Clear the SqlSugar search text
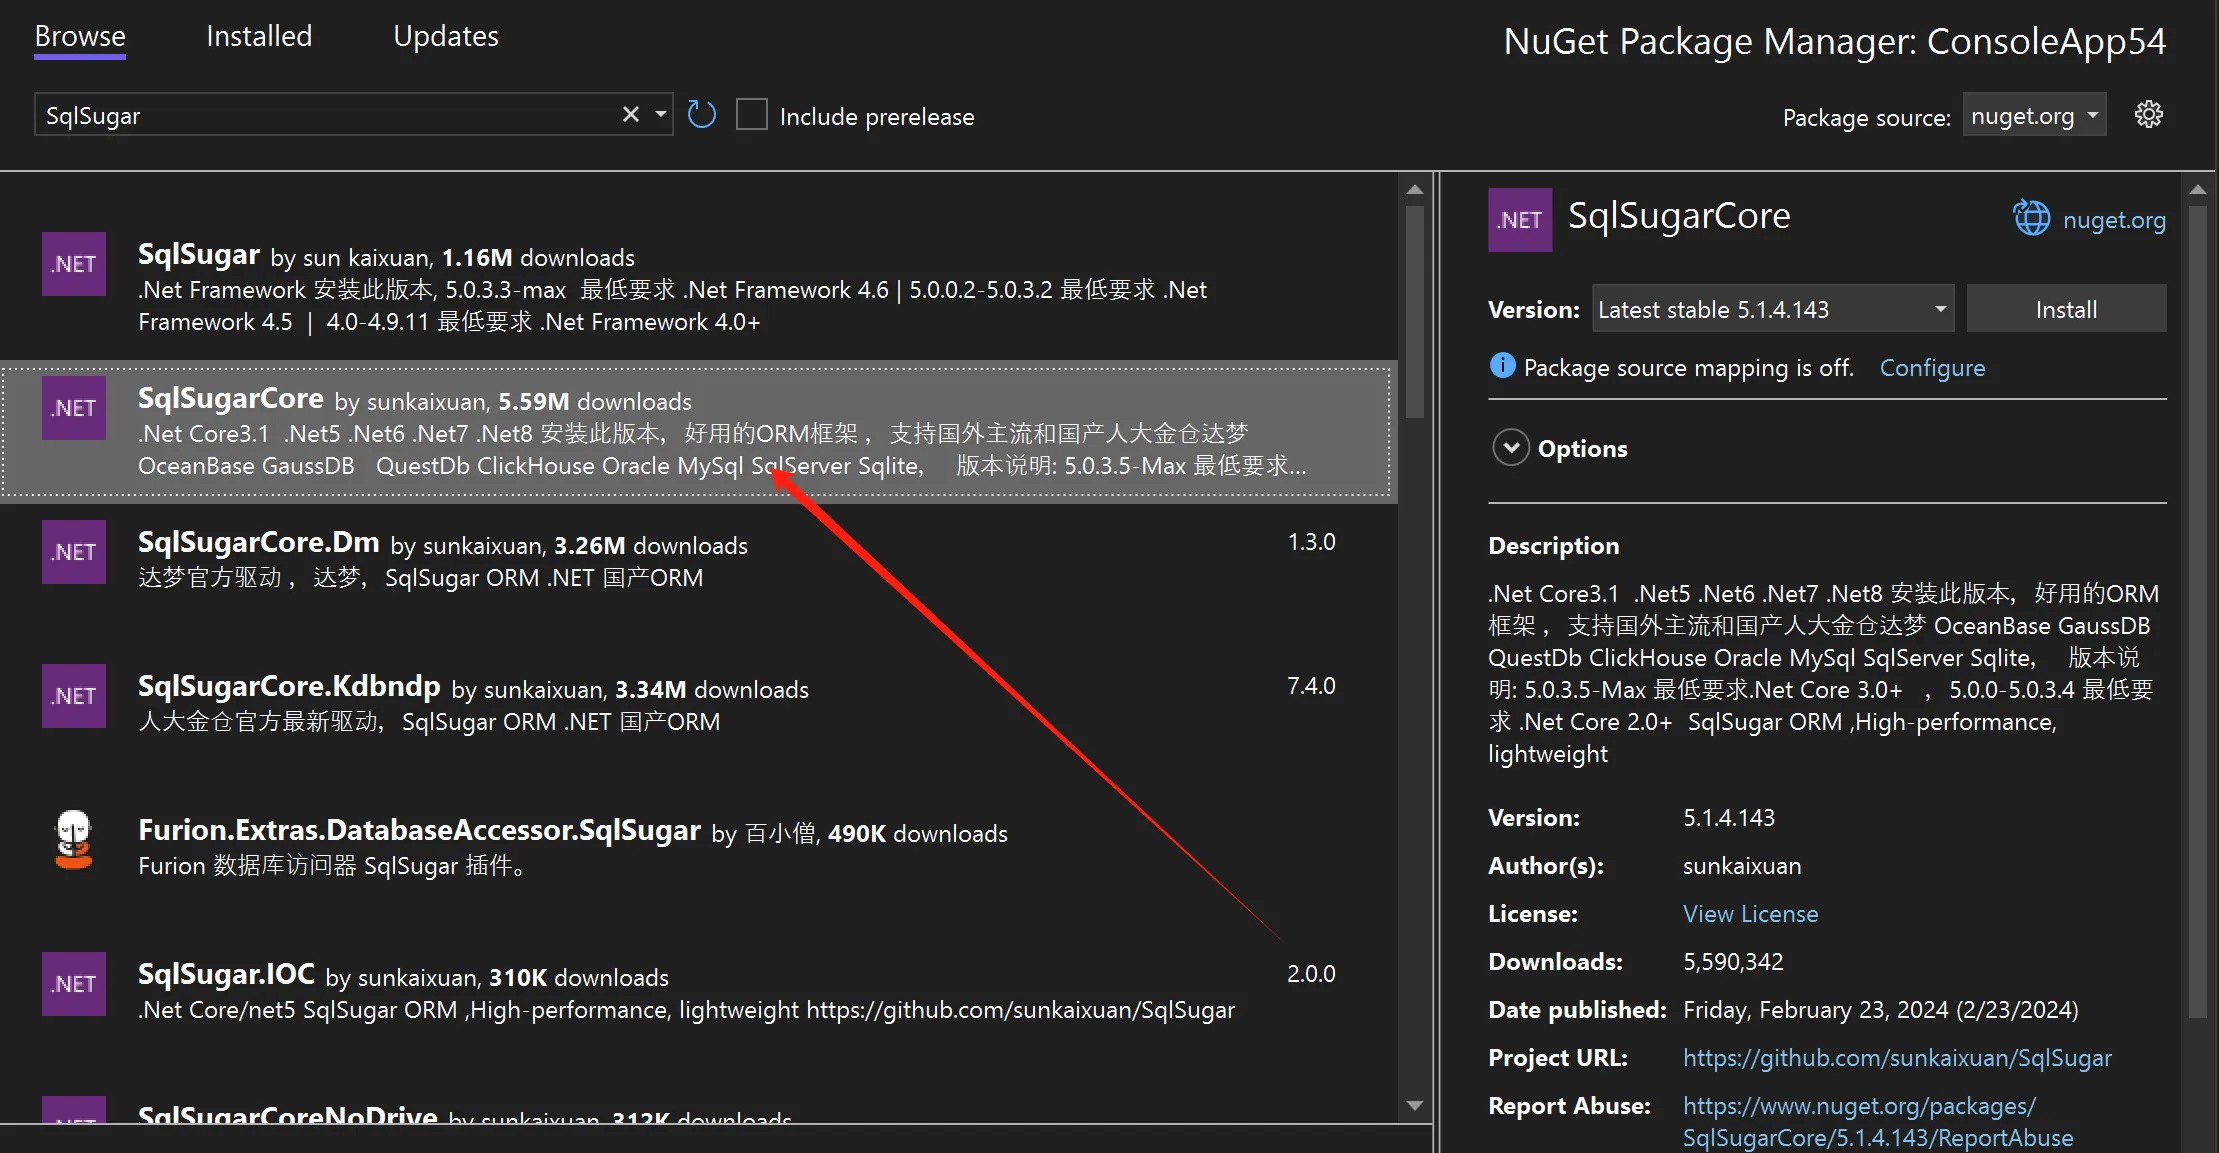The image size is (2219, 1153). tap(630, 115)
